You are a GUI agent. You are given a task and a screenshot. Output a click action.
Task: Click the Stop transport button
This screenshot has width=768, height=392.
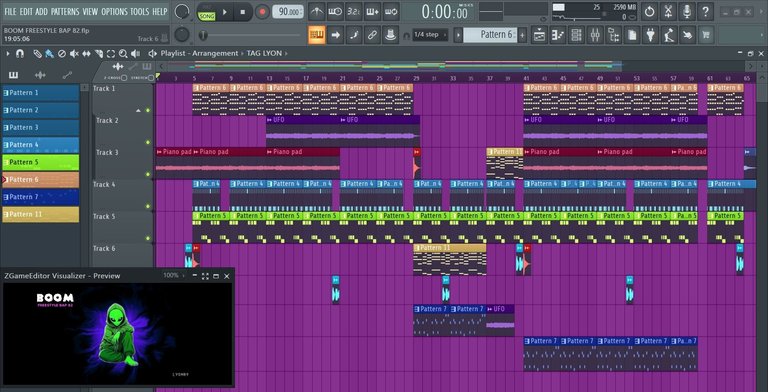[x=243, y=12]
